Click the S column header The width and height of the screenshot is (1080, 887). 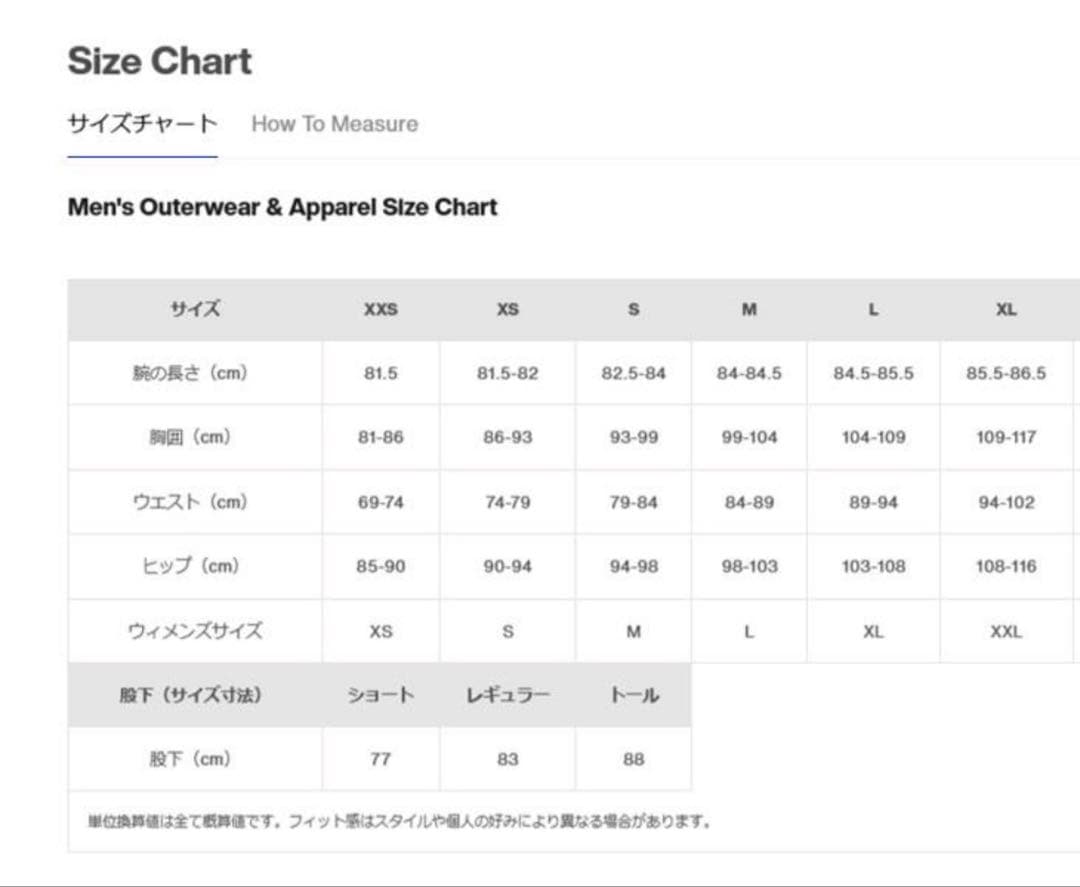pyautogui.click(x=633, y=310)
